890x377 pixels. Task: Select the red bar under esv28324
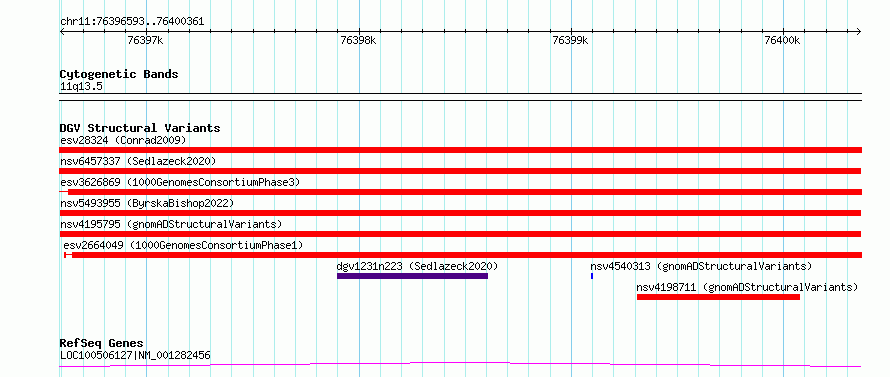click(x=461, y=150)
